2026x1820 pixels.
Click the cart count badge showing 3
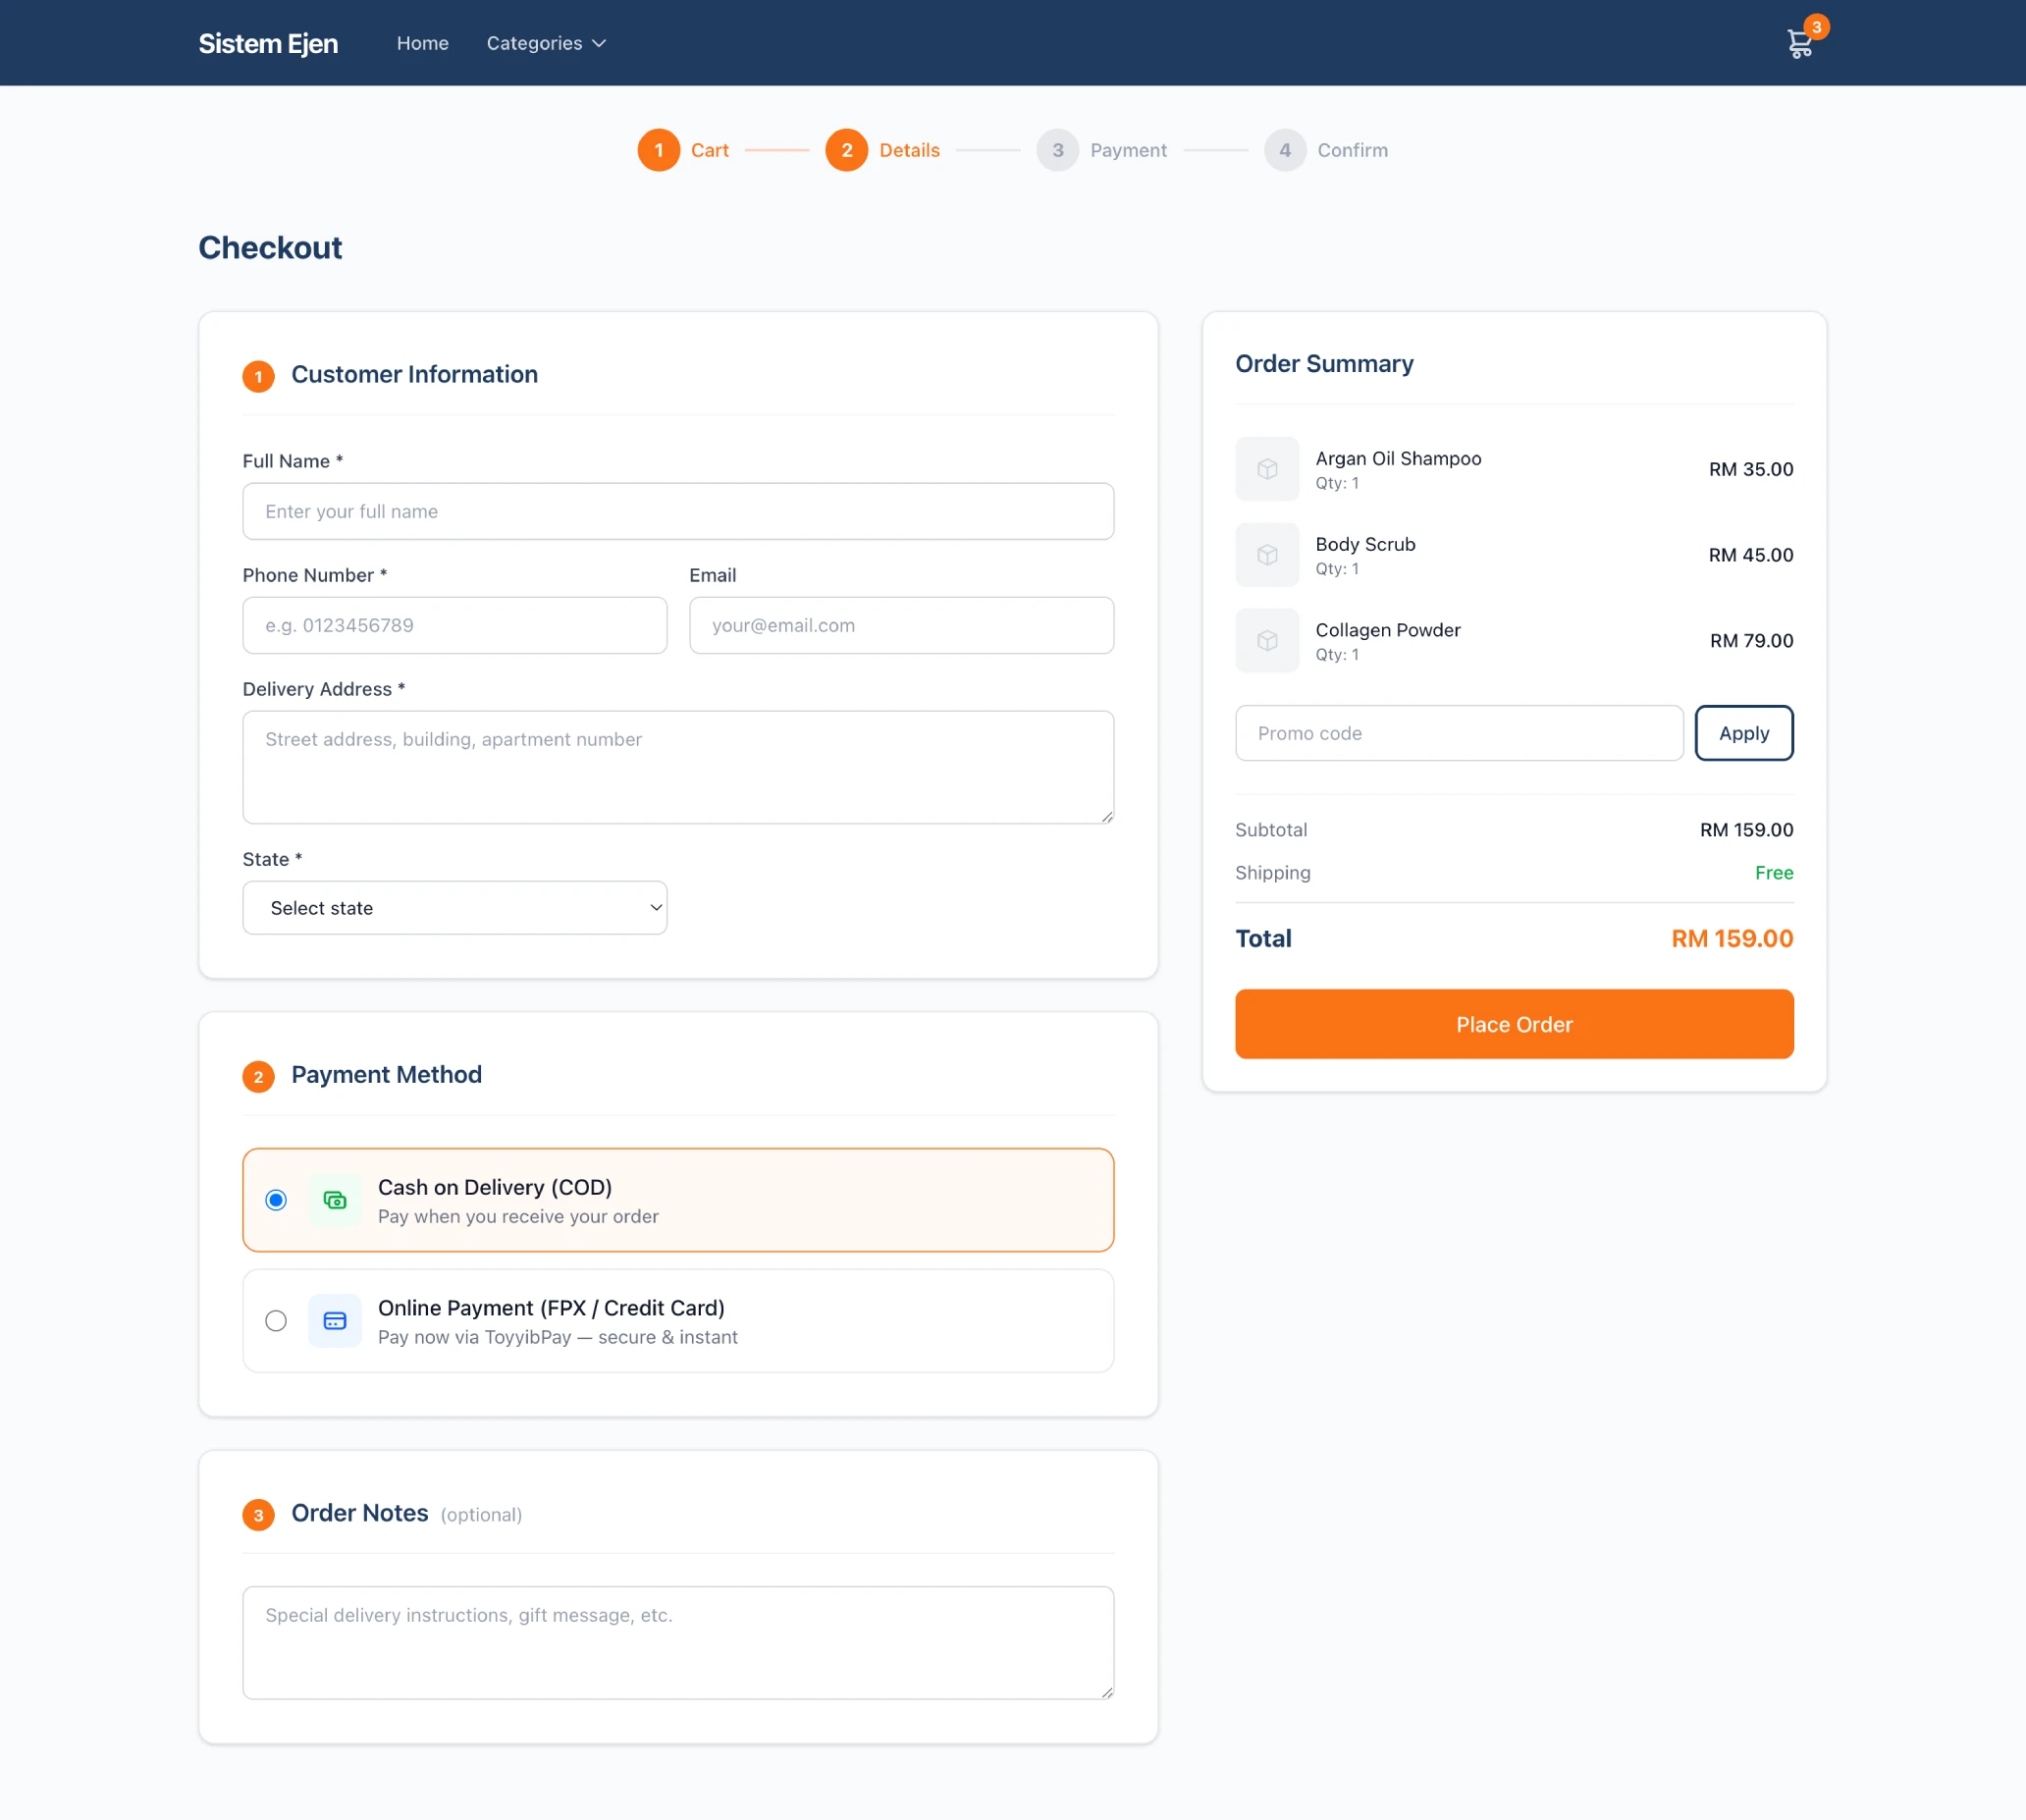pyautogui.click(x=1816, y=27)
